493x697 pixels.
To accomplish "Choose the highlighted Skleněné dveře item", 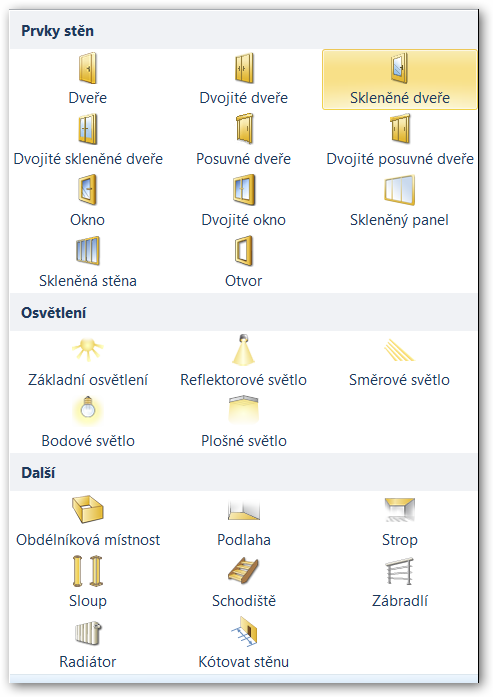I will click(x=399, y=80).
